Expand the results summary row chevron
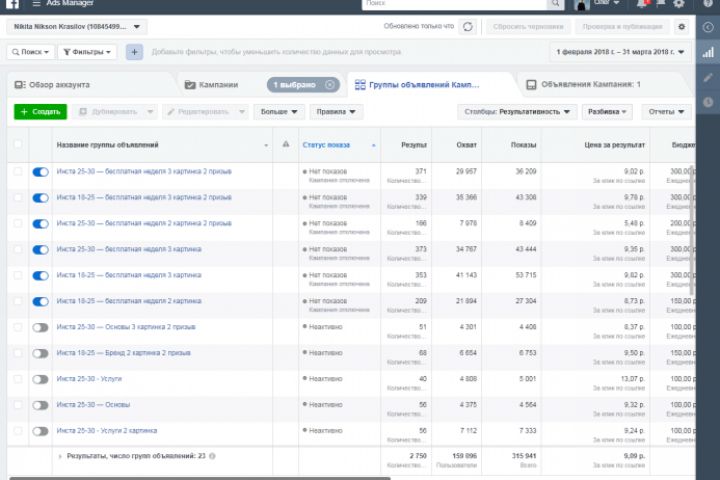 [60, 456]
